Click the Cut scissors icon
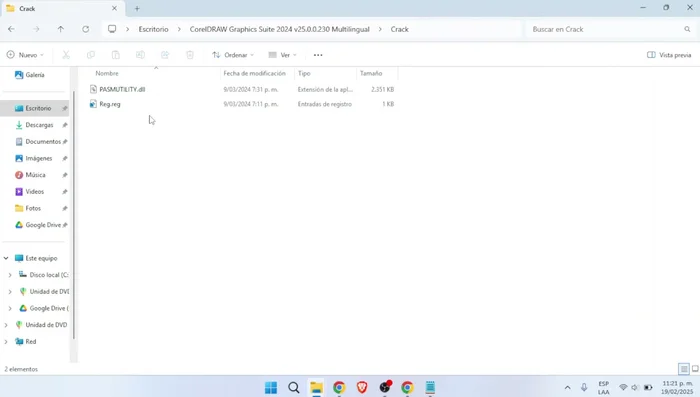This screenshot has height=397, width=700. point(66,55)
